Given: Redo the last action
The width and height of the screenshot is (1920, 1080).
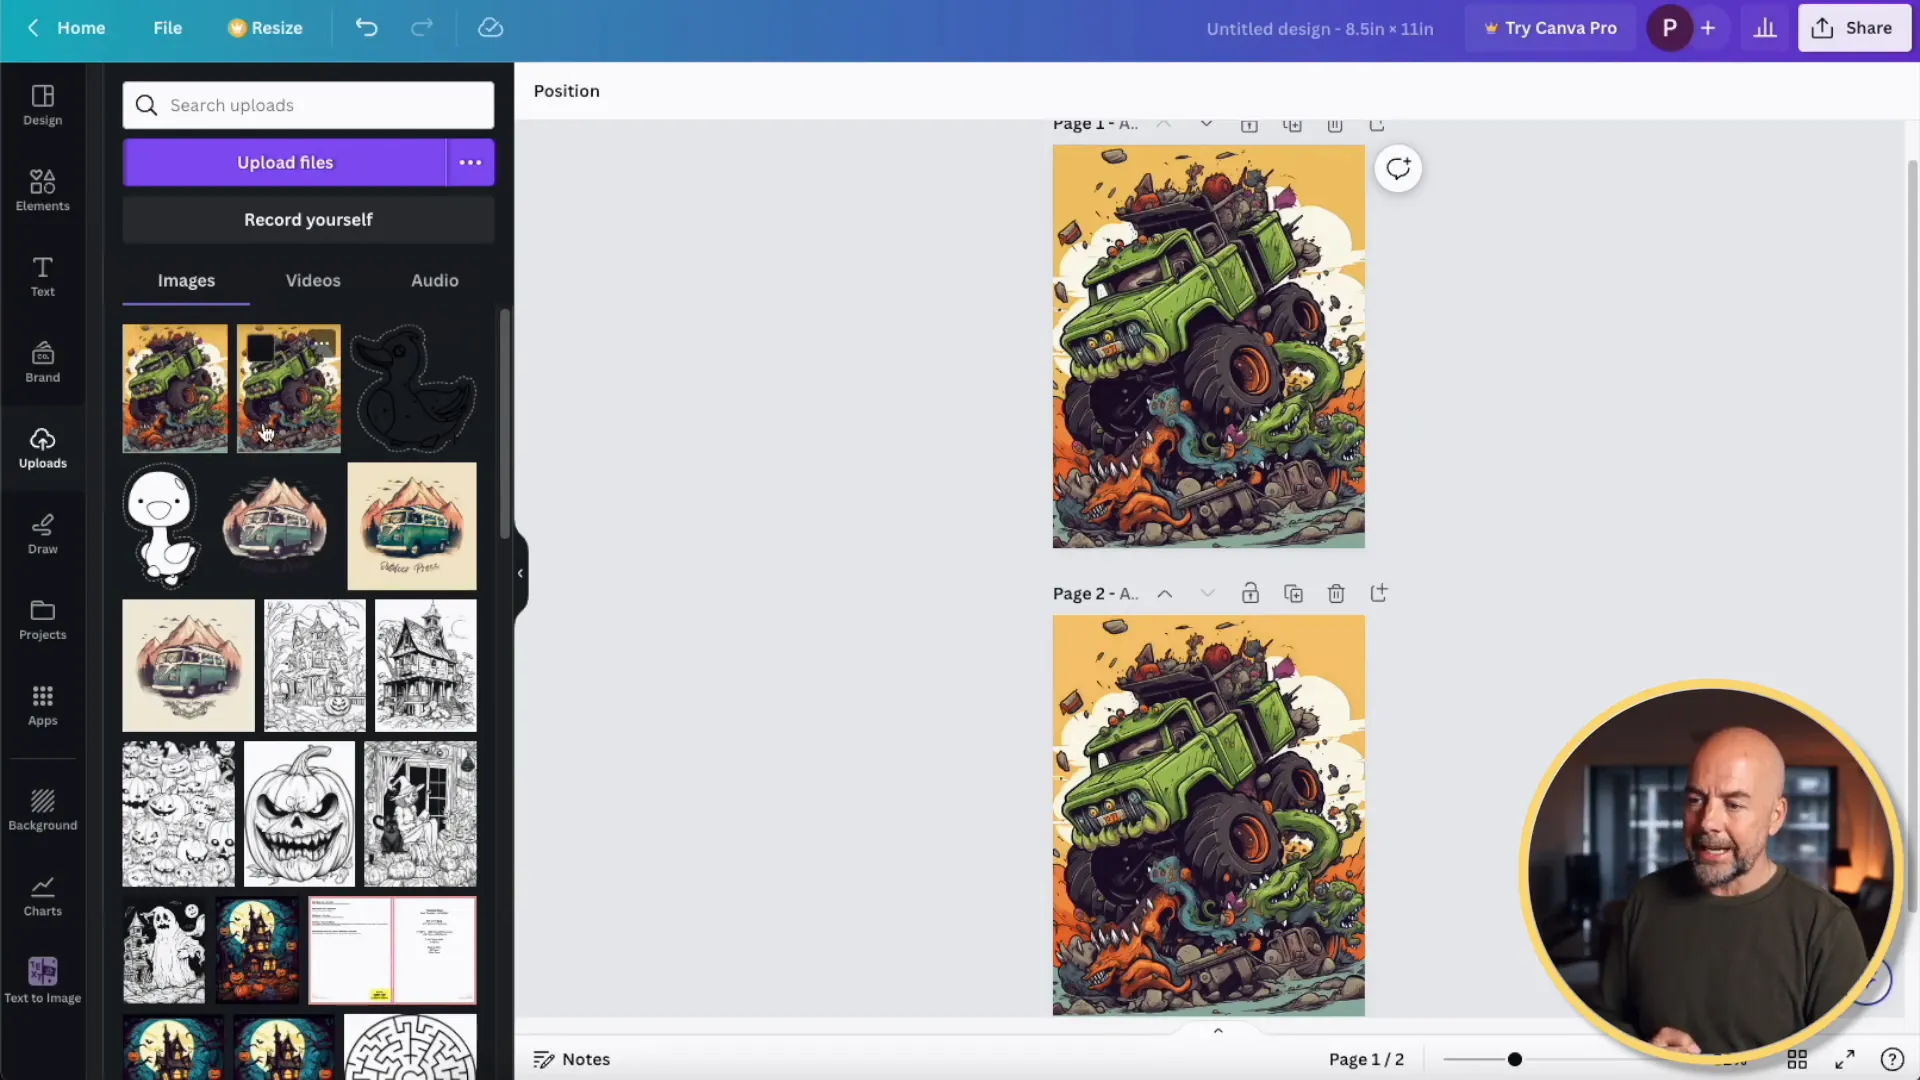Looking at the screenshot, I should (422, 28).
